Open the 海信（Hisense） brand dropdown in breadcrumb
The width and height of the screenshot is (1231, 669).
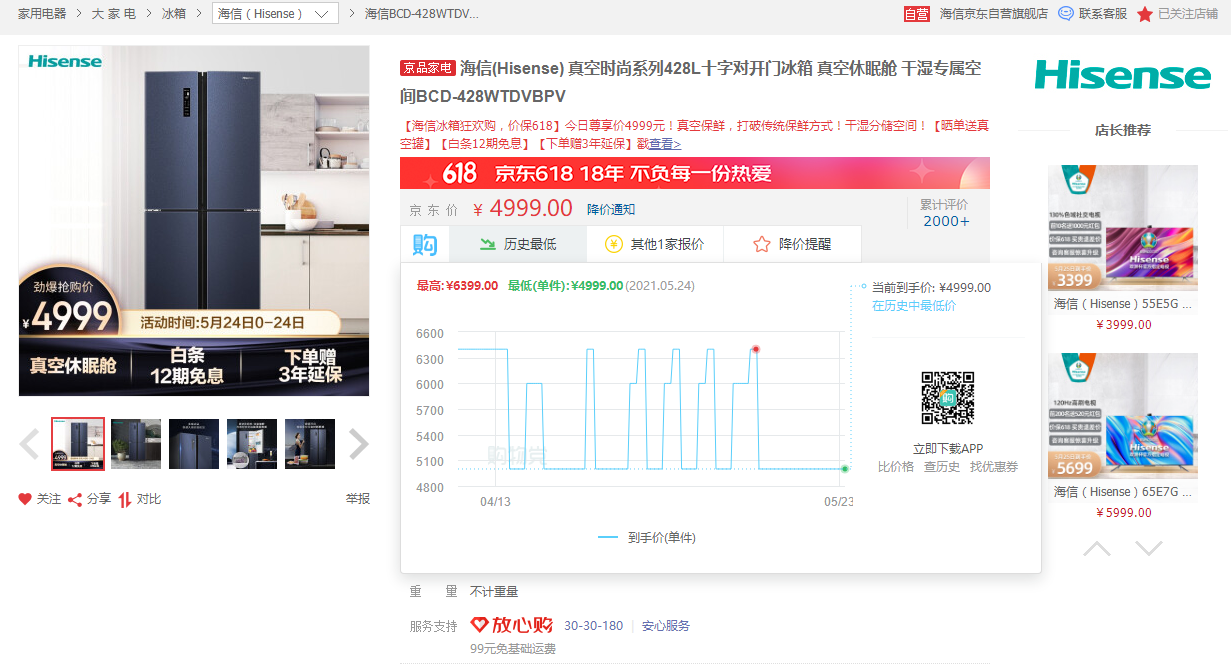tap(275, 14)
